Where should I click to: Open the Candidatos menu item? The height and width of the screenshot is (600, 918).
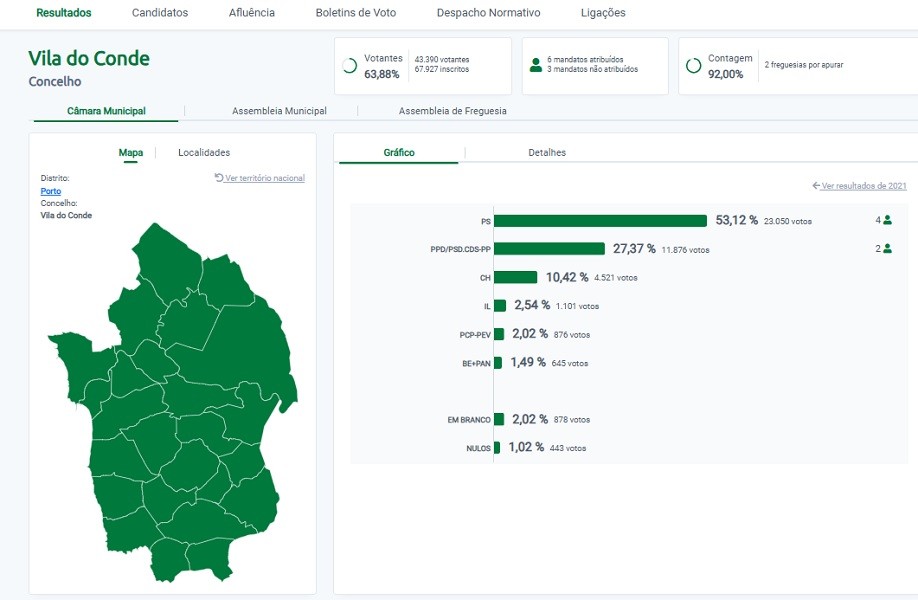(x=160, y=13)
